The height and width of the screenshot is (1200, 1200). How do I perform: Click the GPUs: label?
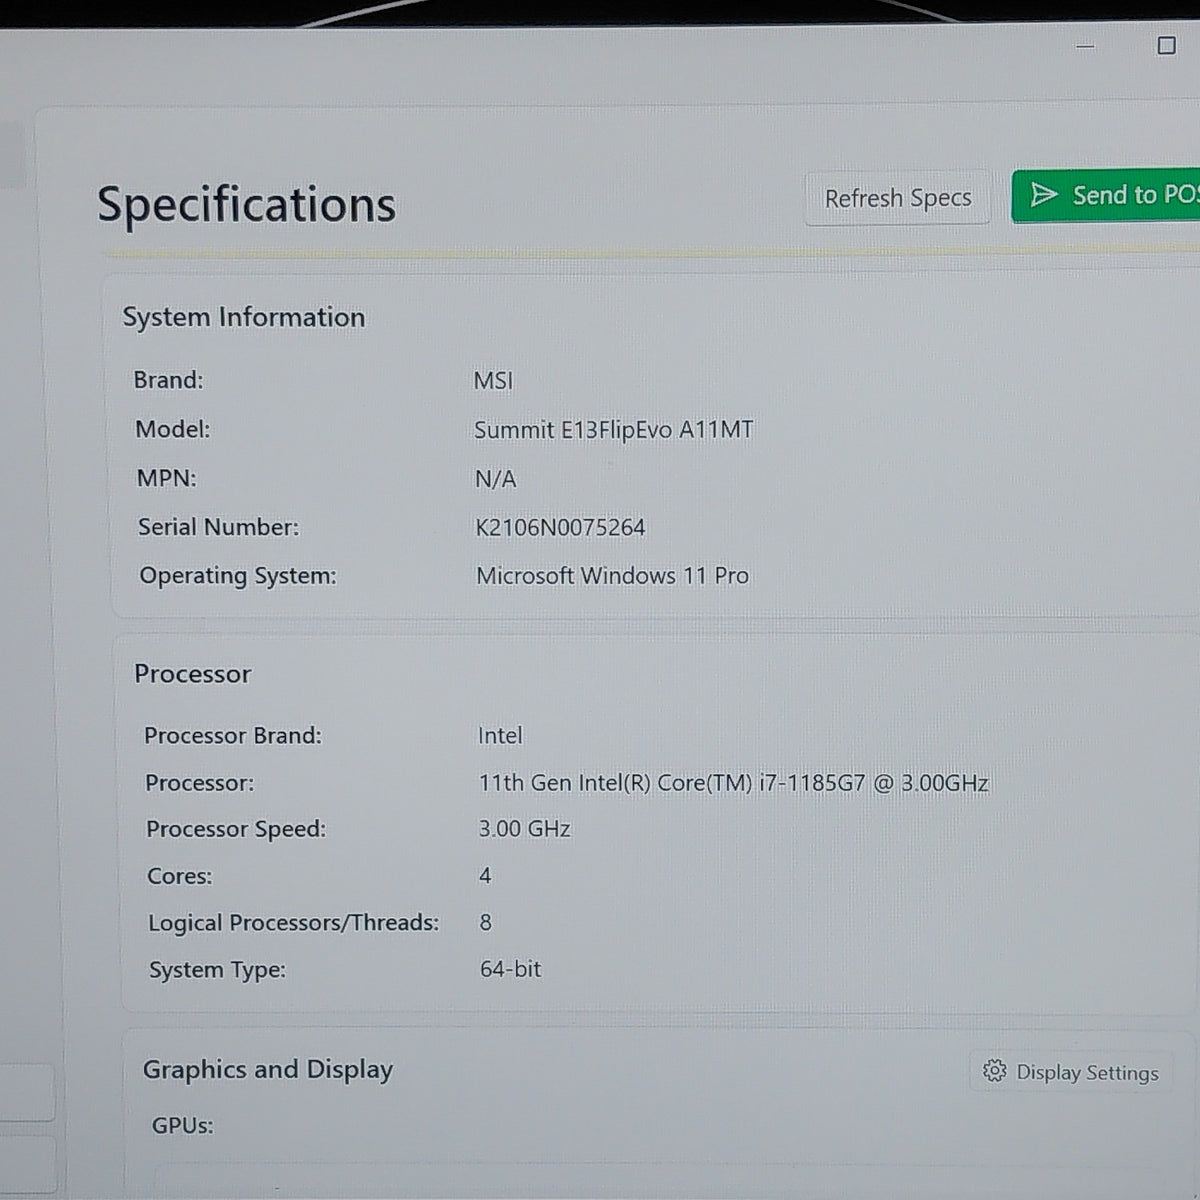tap(182, 1126)
